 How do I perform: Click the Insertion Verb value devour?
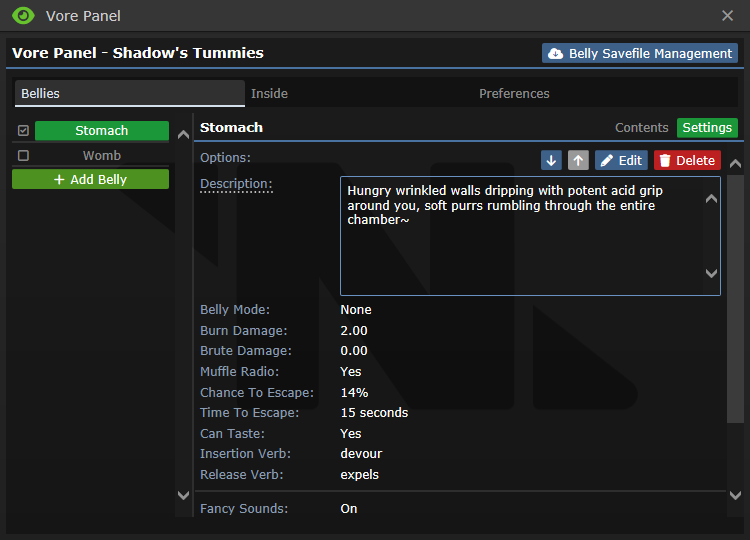click(x=361, y=454)
